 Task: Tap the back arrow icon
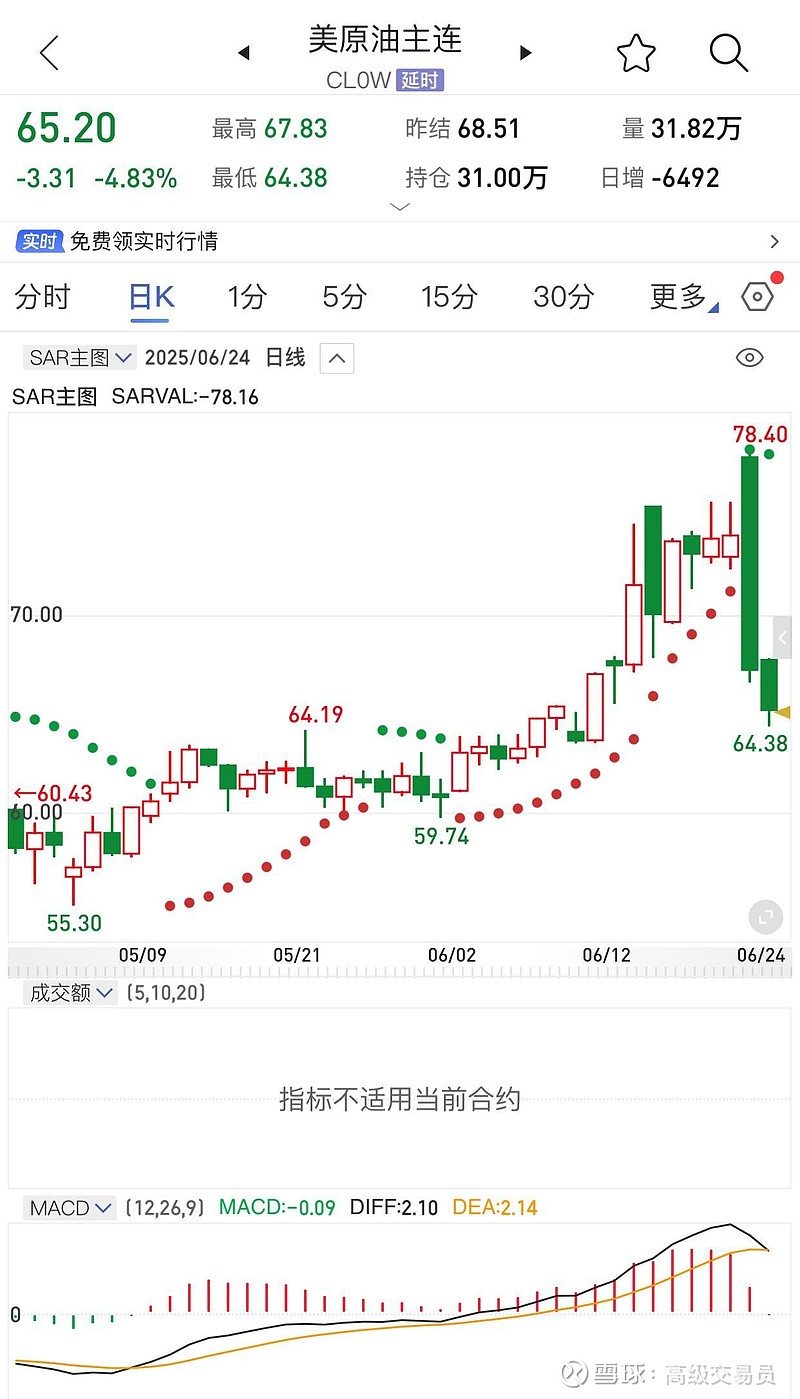[x=49, y=53]
